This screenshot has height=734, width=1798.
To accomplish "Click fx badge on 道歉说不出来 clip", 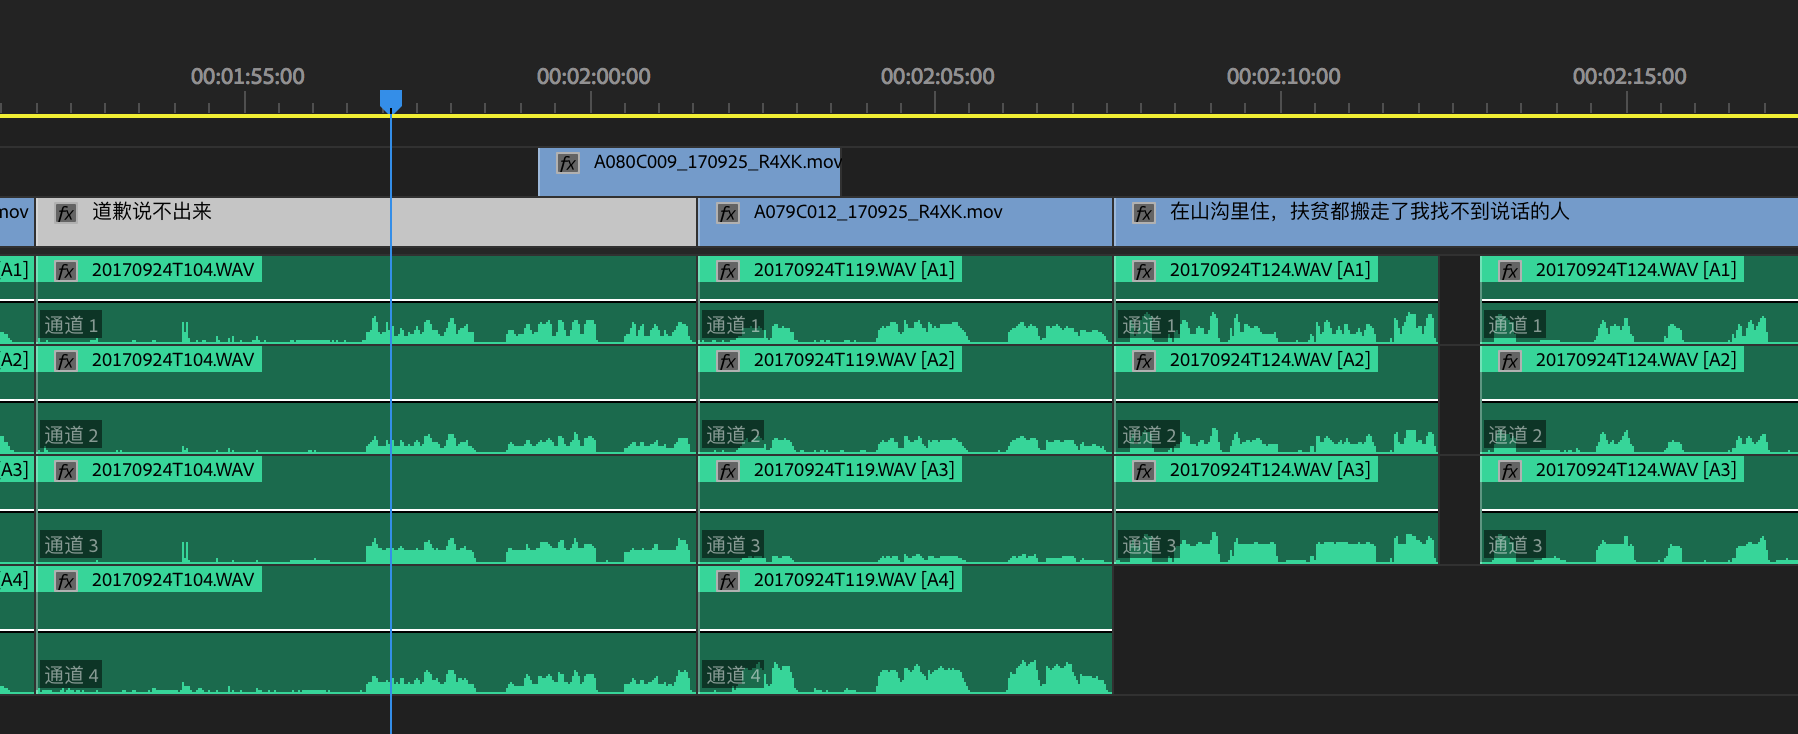I will 66,213.
